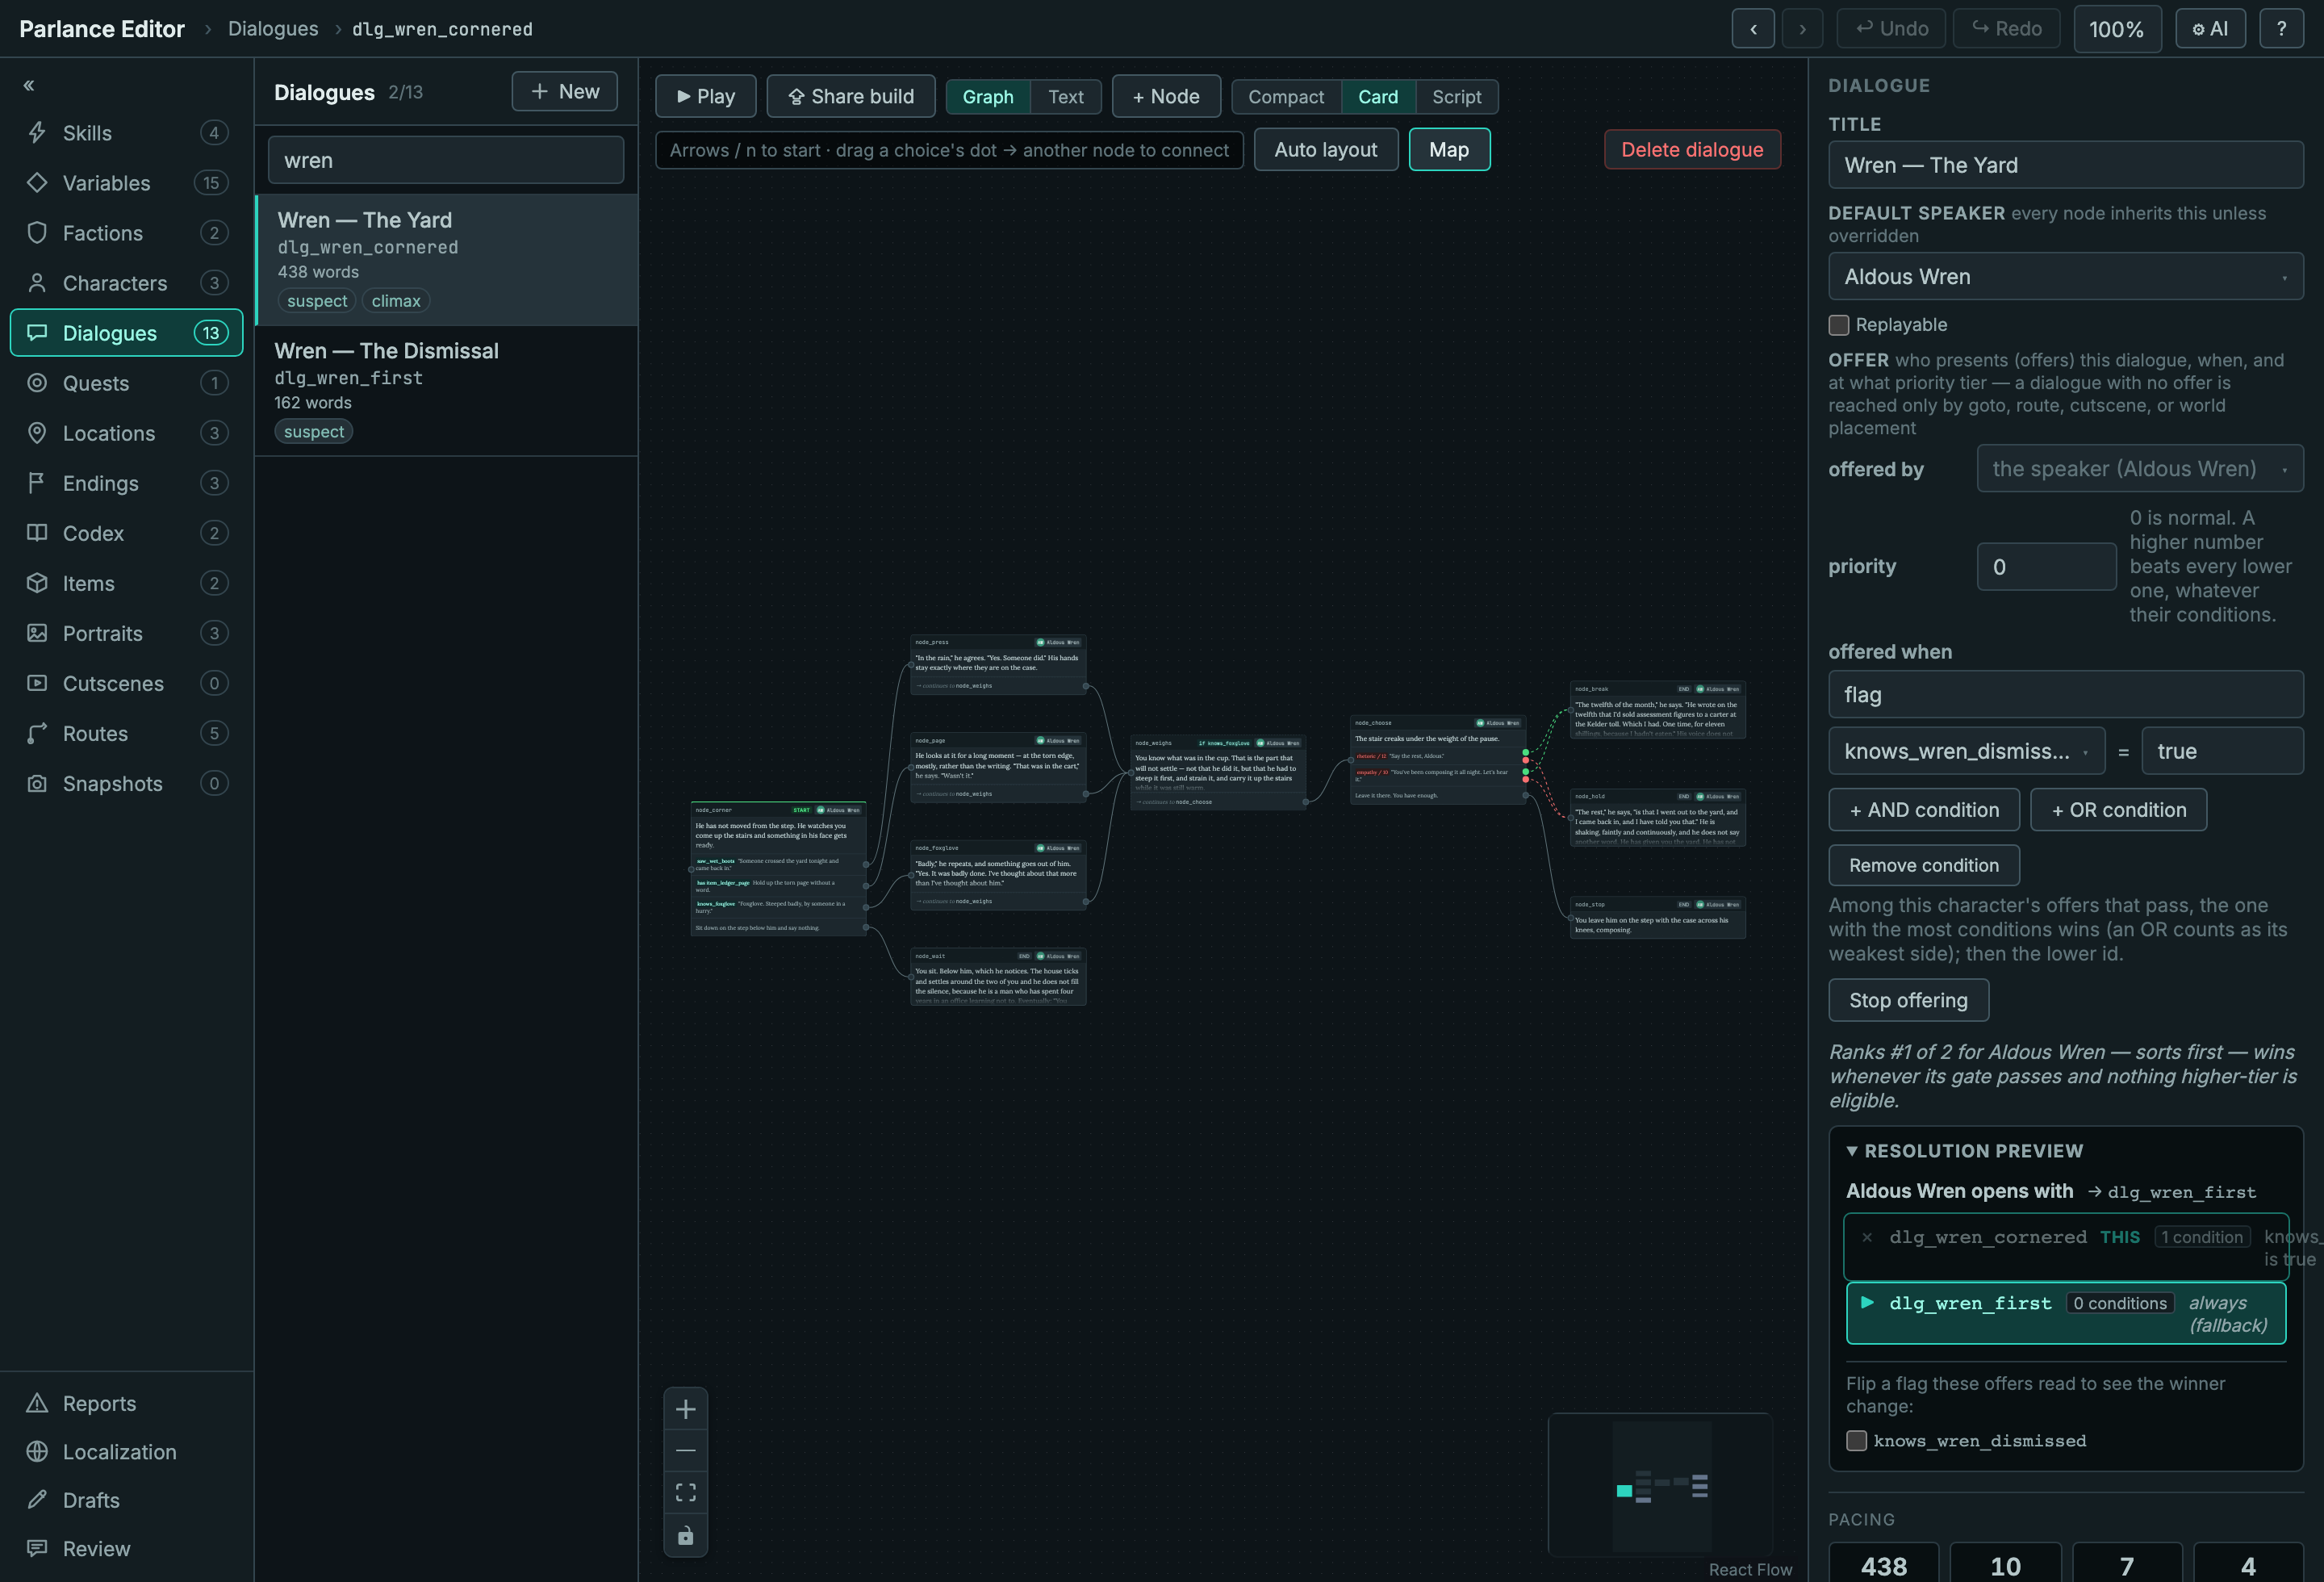Image resolution: width=2324 pixels, height=1582 pixels.
Task: Switch view to Text mode
Action: (x=1066, y=97)
